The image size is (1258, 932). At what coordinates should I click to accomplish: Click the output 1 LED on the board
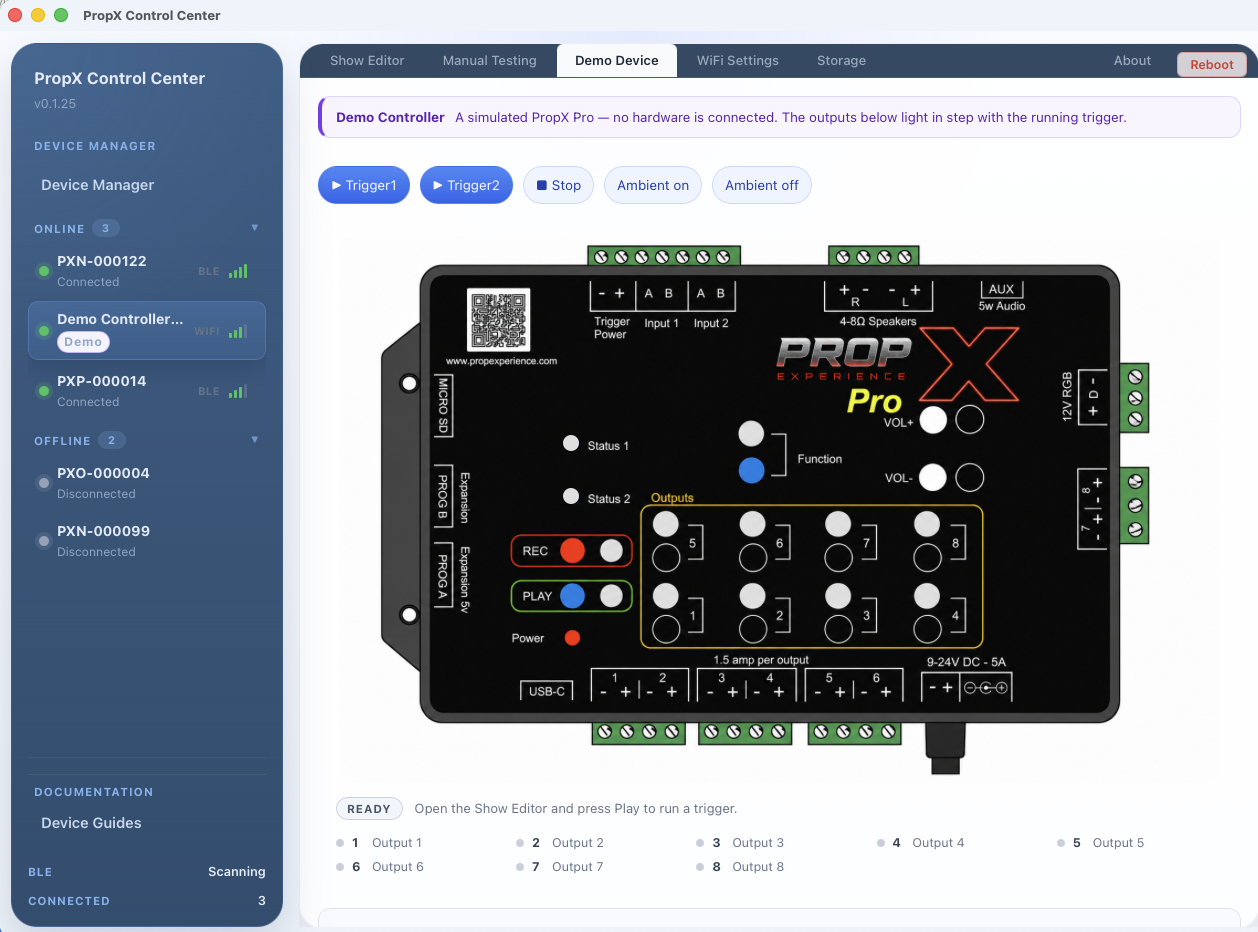(x=666, y=597)
